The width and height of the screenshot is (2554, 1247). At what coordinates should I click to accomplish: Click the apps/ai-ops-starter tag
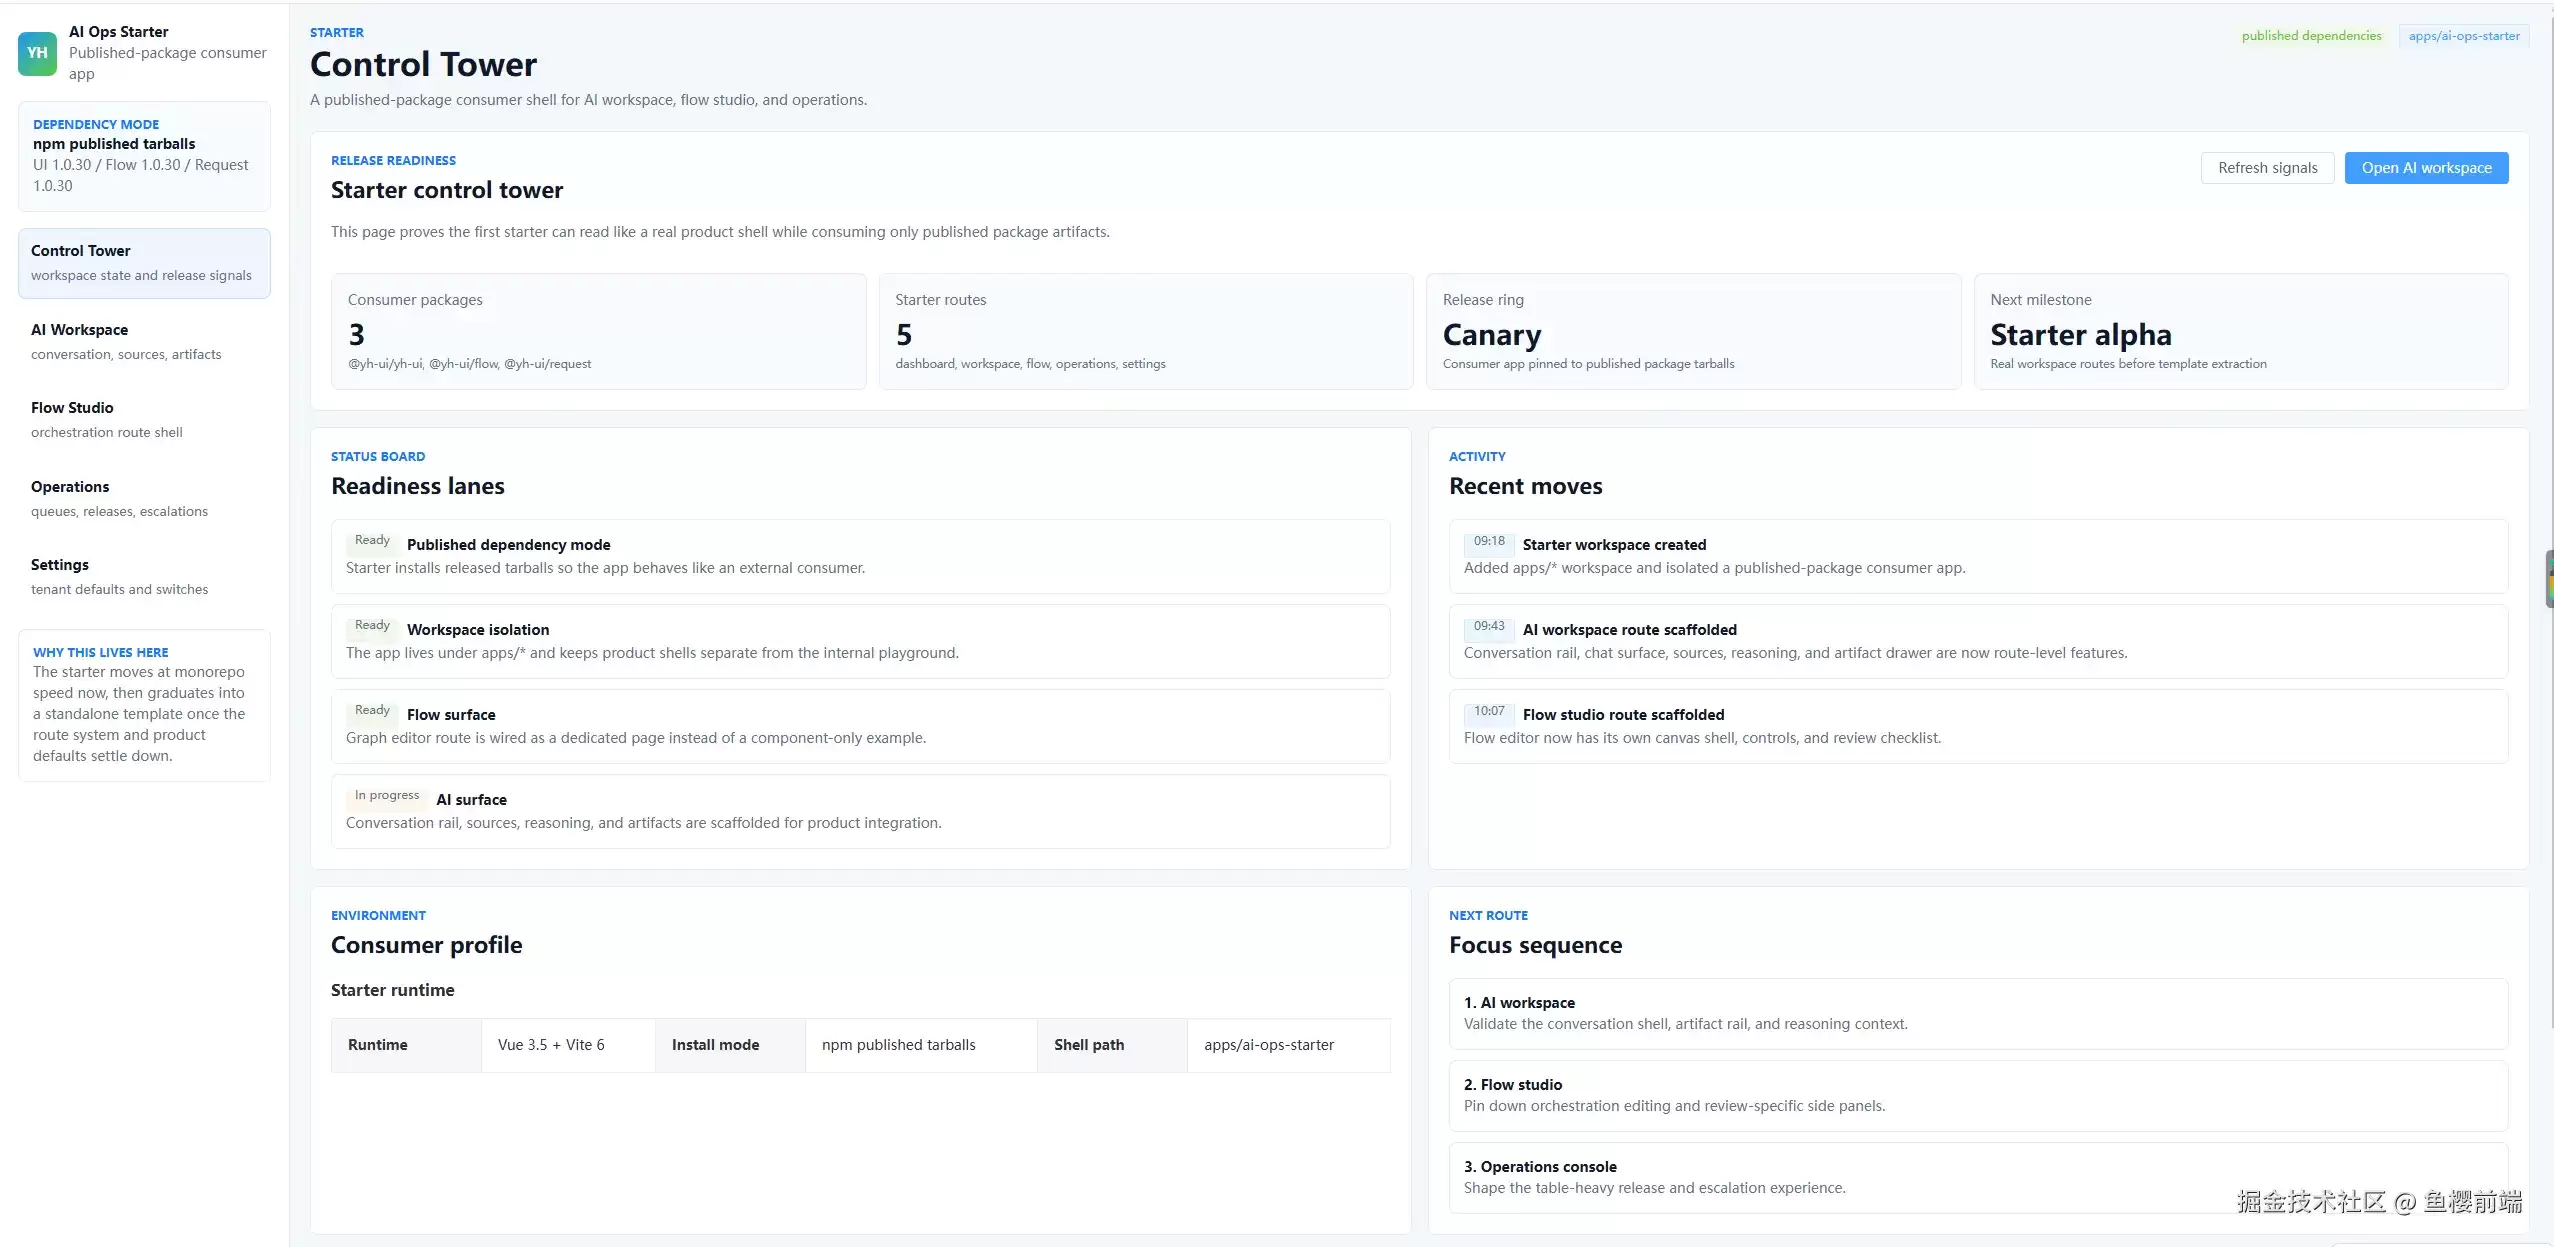coord(2464,36)
